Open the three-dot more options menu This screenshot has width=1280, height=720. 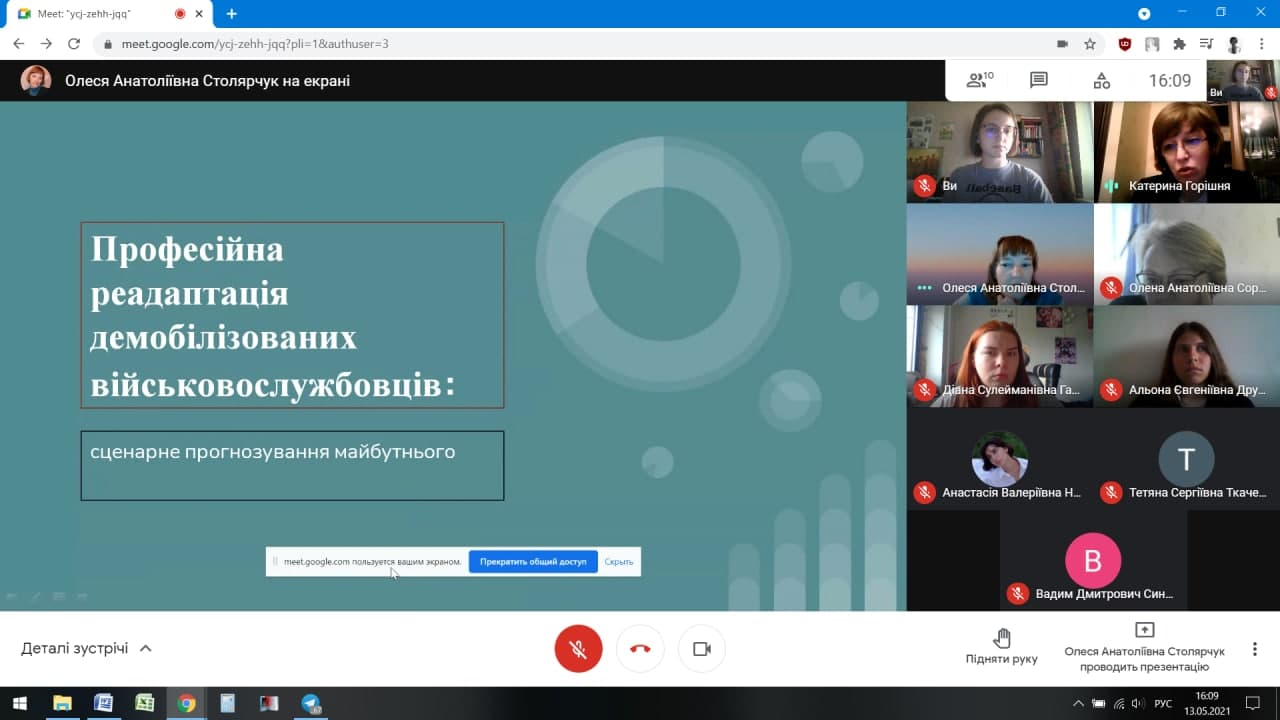pyautogui.click(x=1254, y=649)
